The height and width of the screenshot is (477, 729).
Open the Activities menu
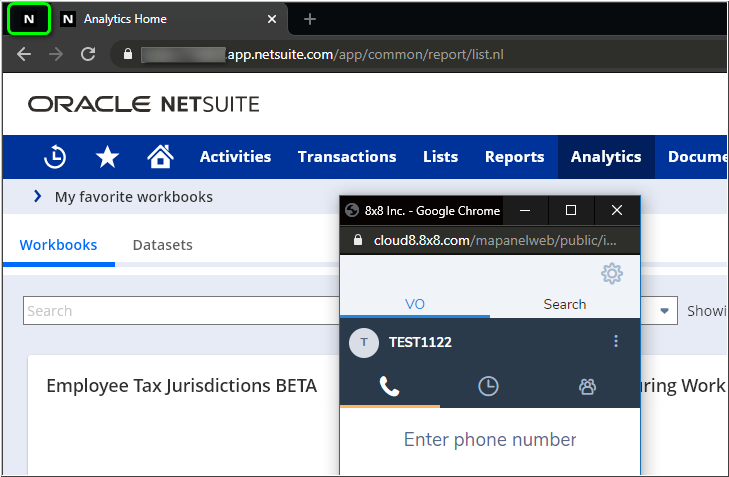tap(235, 157)
